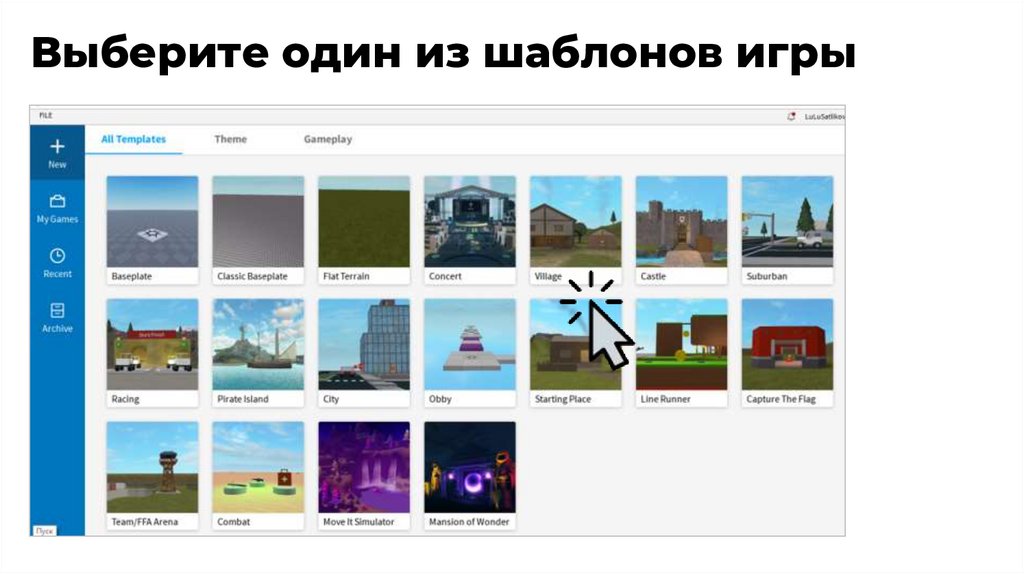
Task: Pick the Village template
Action: tap(575, 230)
